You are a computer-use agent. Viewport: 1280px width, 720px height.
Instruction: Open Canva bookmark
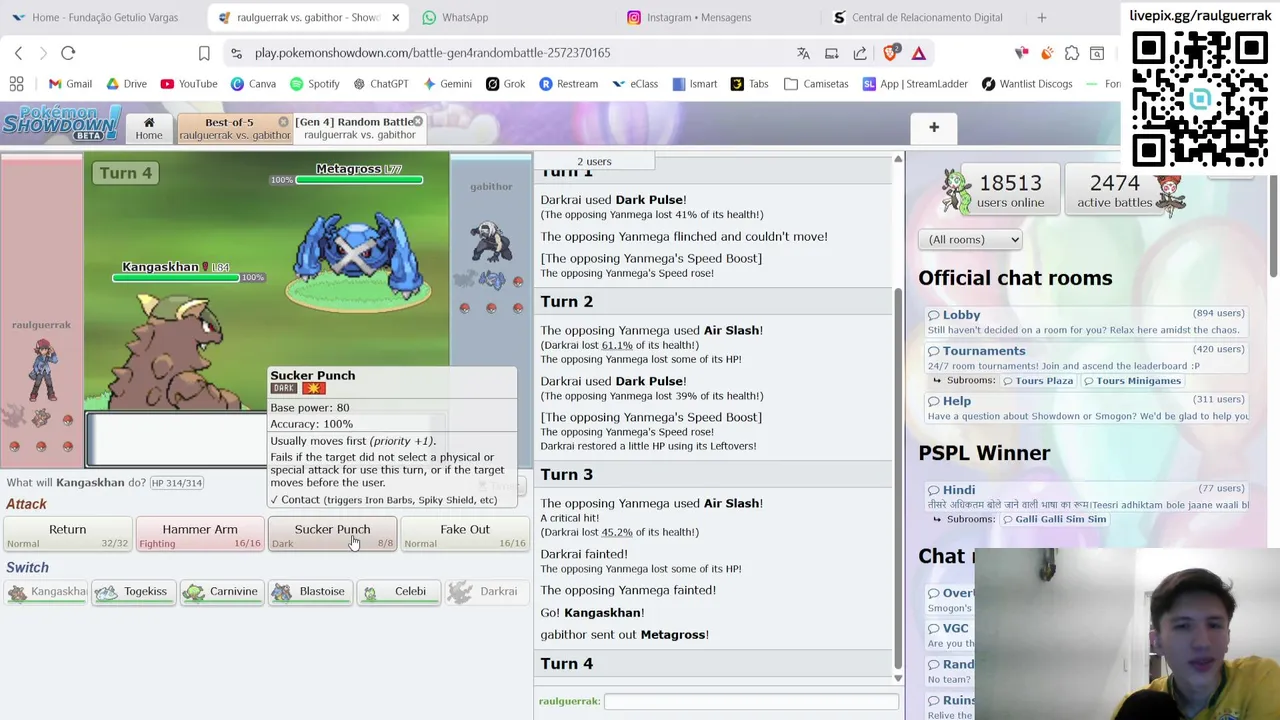coord(253,84)
